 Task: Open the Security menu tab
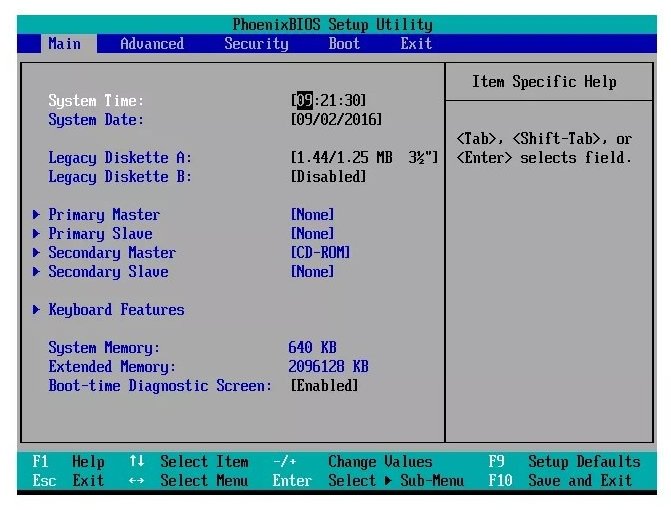256,44
